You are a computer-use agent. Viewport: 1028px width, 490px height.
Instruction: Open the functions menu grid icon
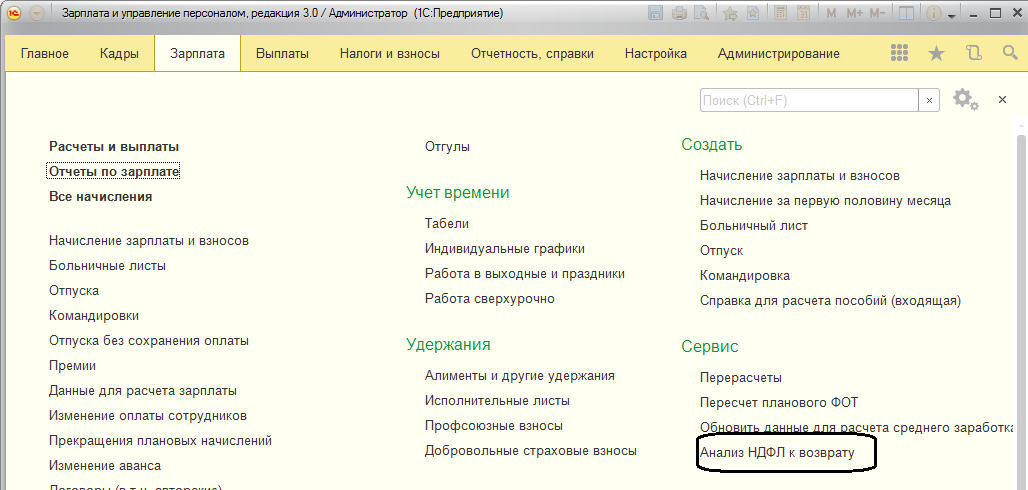click(x=899, y=53)
